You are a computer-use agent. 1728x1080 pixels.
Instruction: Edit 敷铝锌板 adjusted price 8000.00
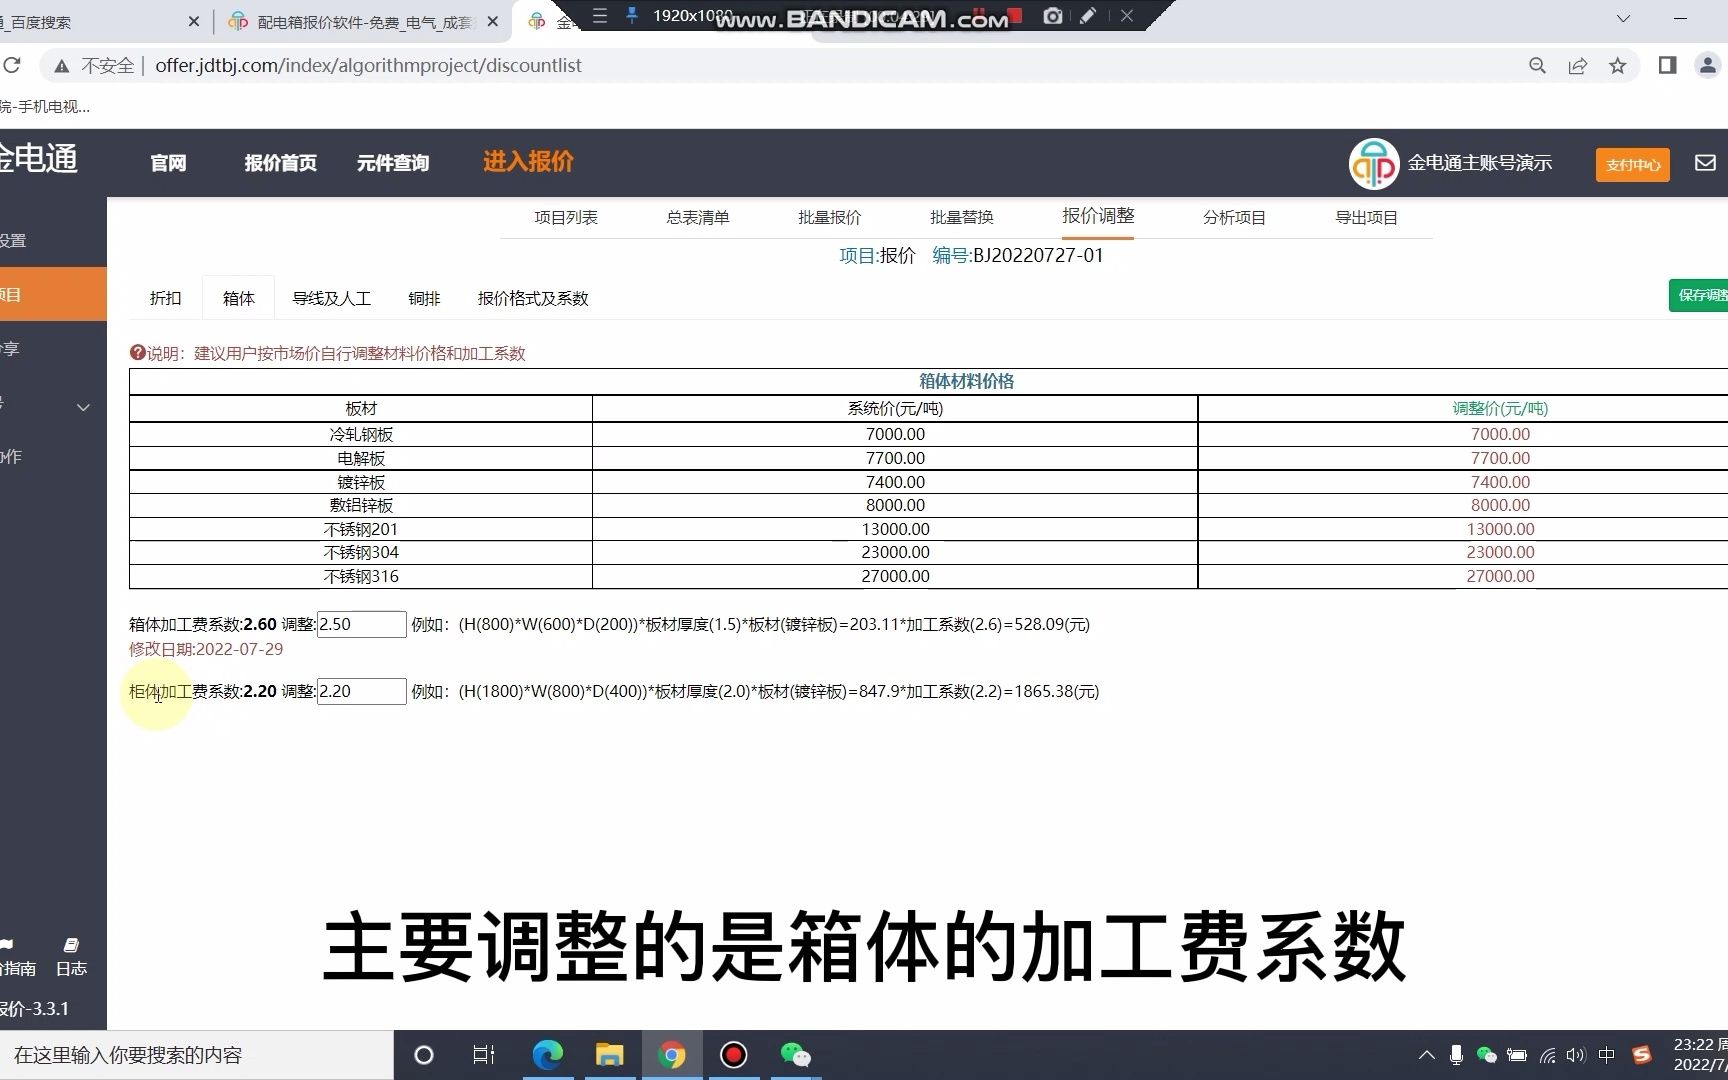(1500, 505)
